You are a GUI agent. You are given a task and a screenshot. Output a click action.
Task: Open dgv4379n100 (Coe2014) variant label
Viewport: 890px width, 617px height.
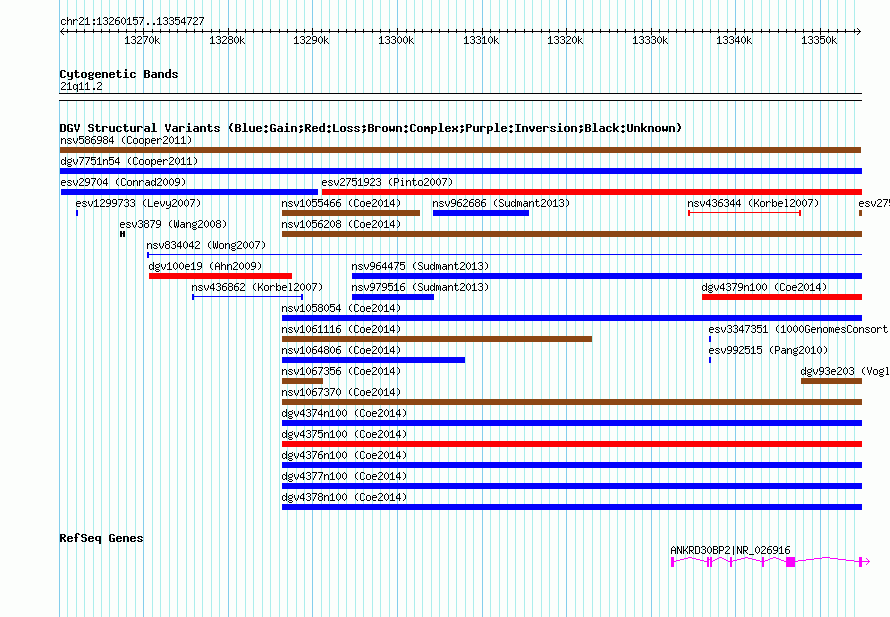tap(764, 287)
